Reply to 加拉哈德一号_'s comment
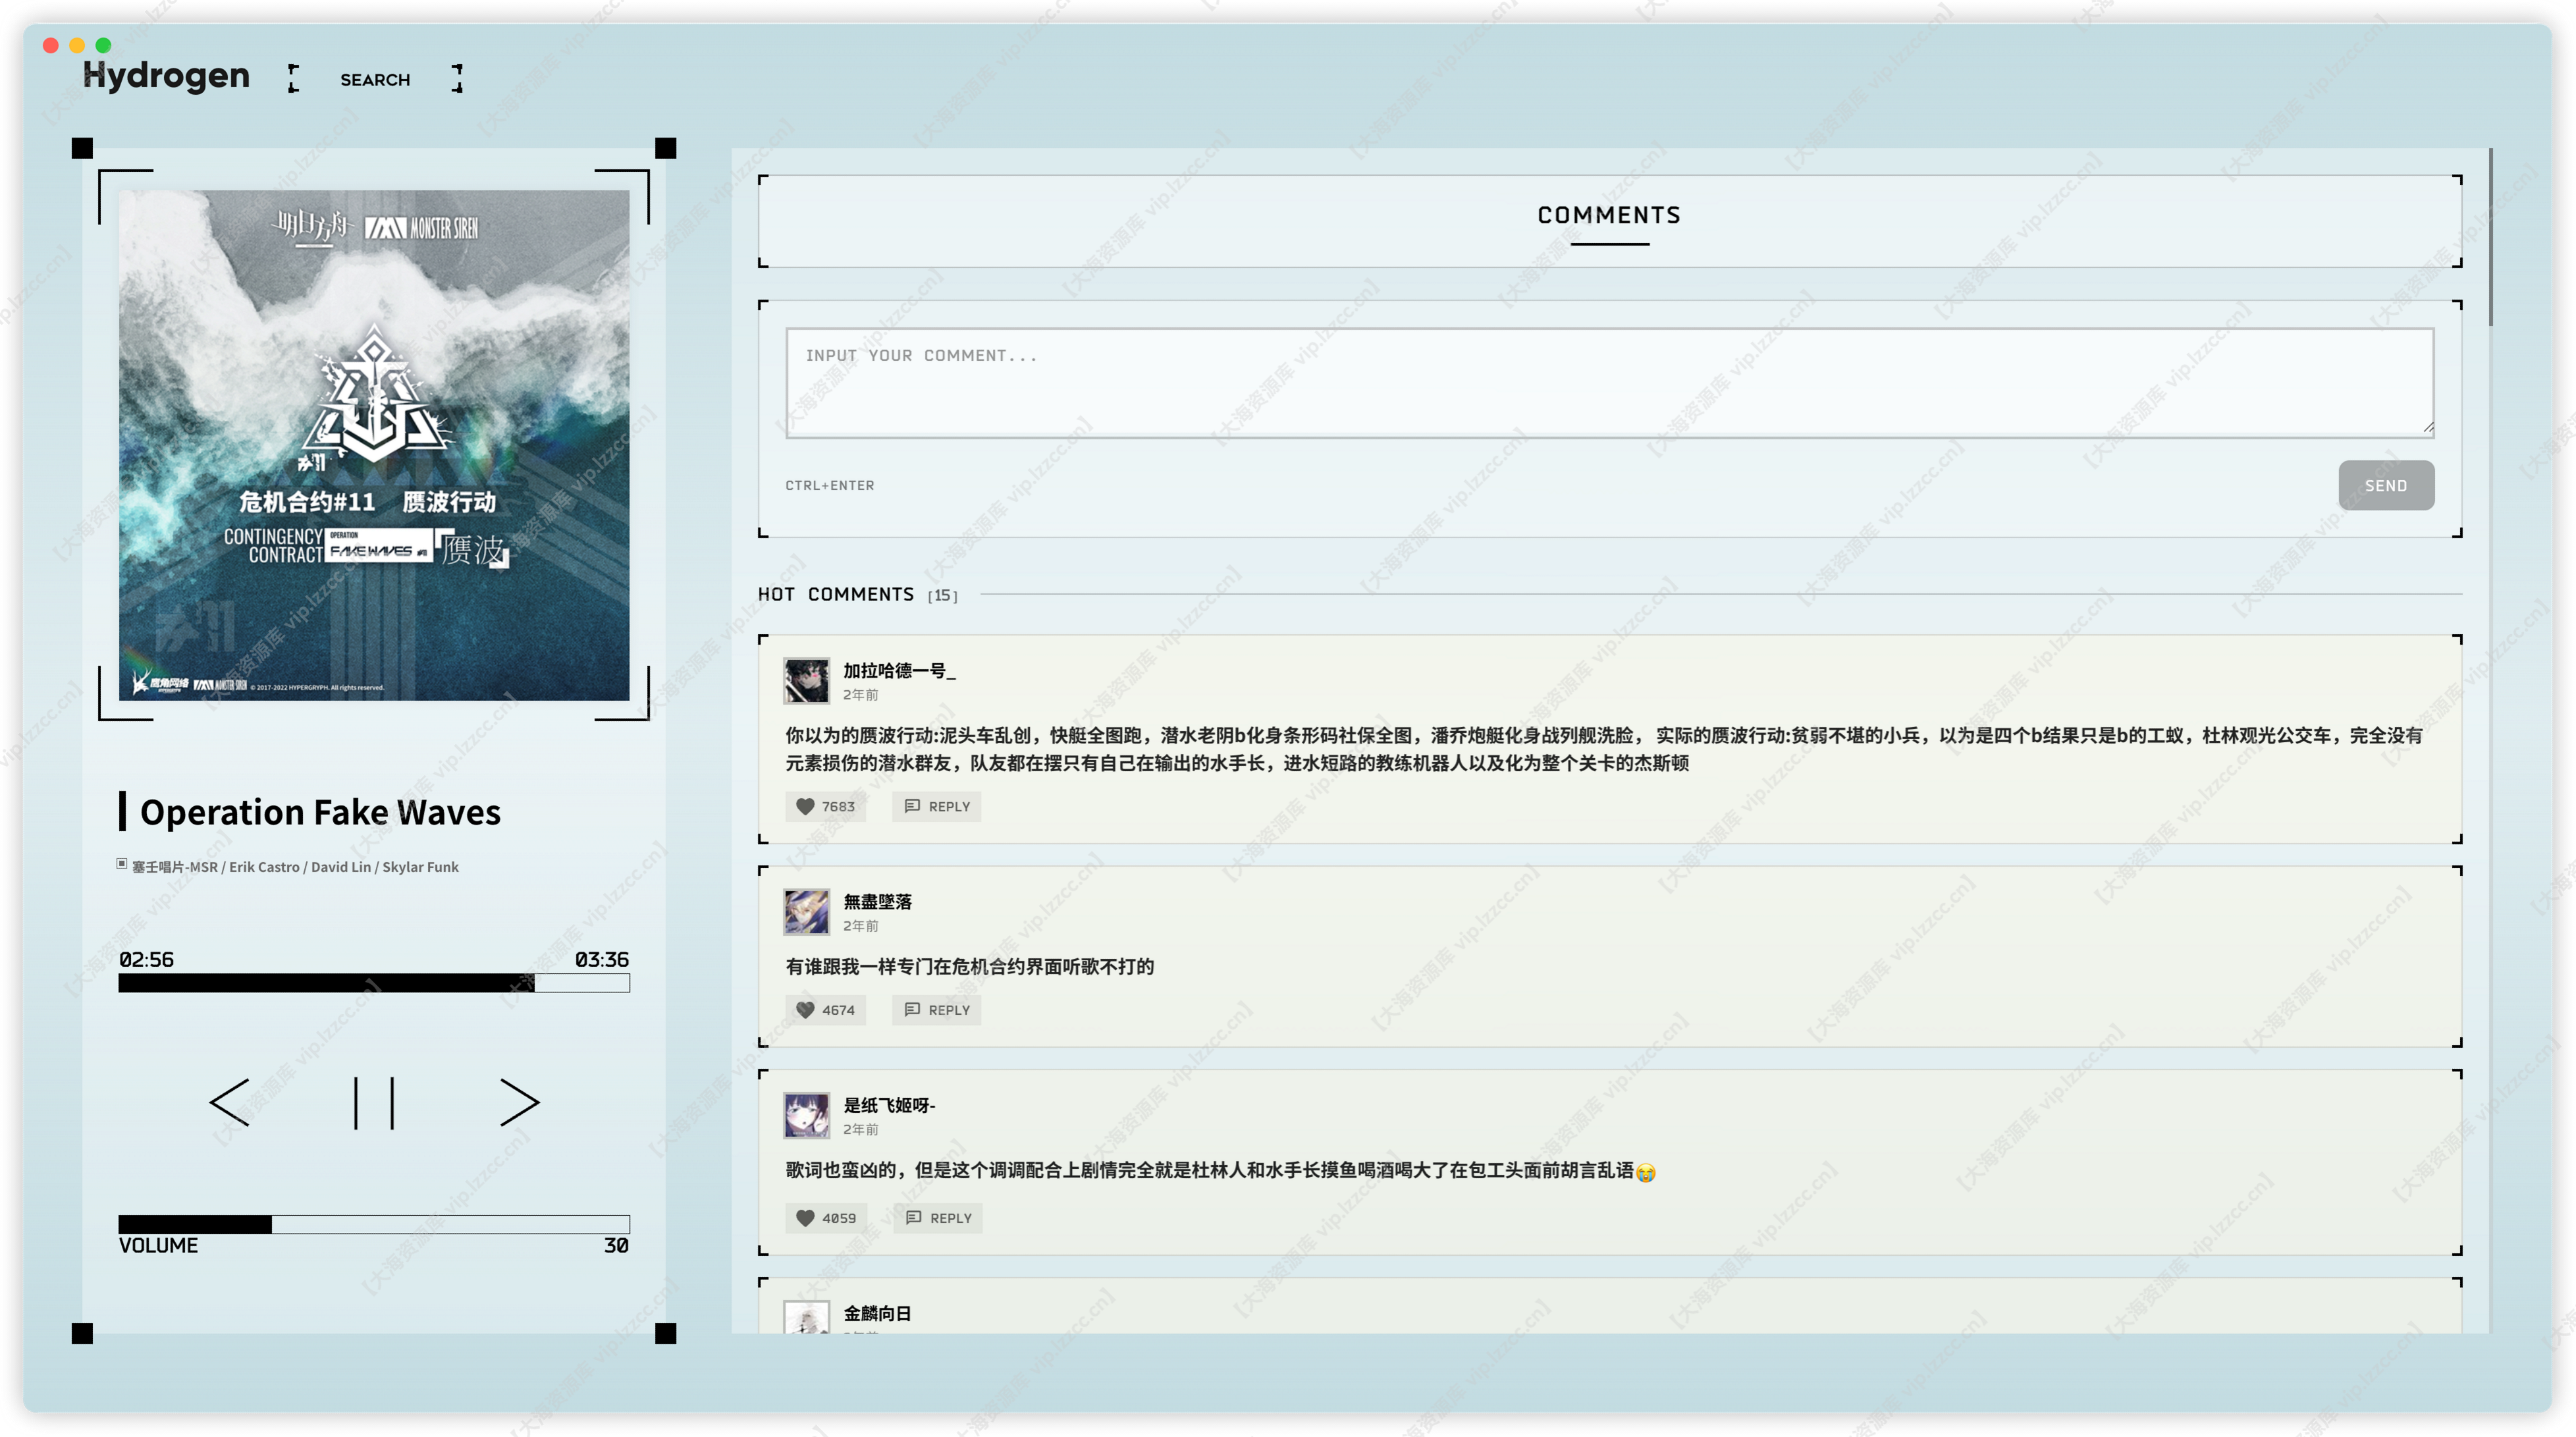 pyautogui.click(x=937, y=806)
